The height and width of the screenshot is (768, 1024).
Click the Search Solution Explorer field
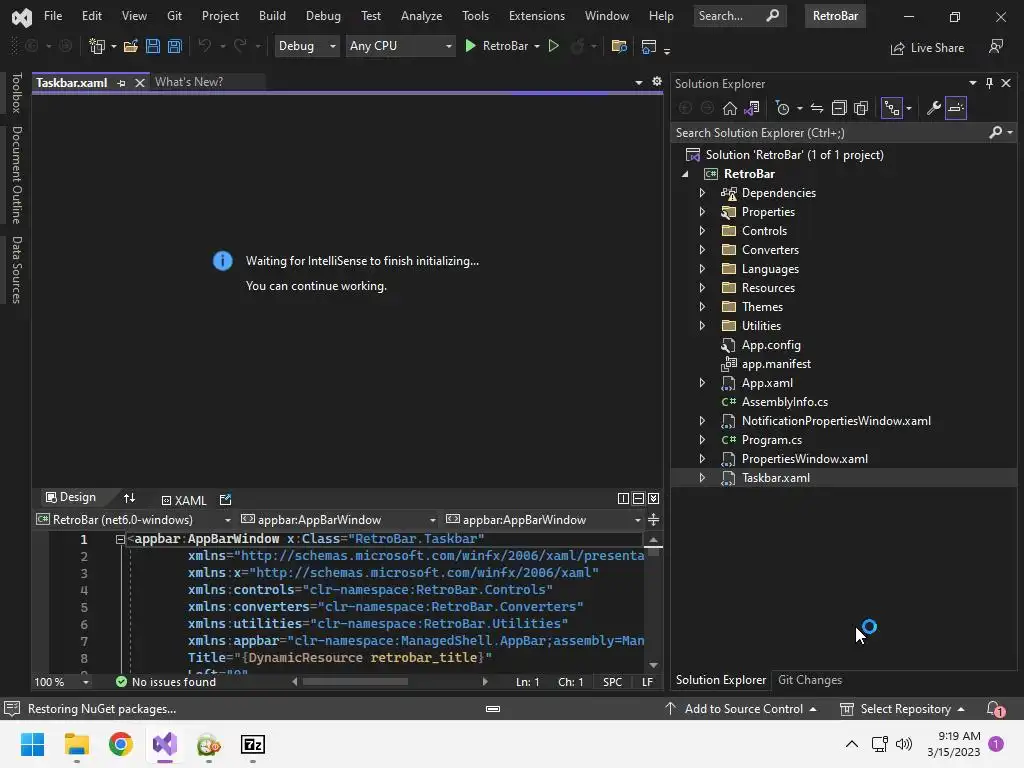click(x=829, y=133)
